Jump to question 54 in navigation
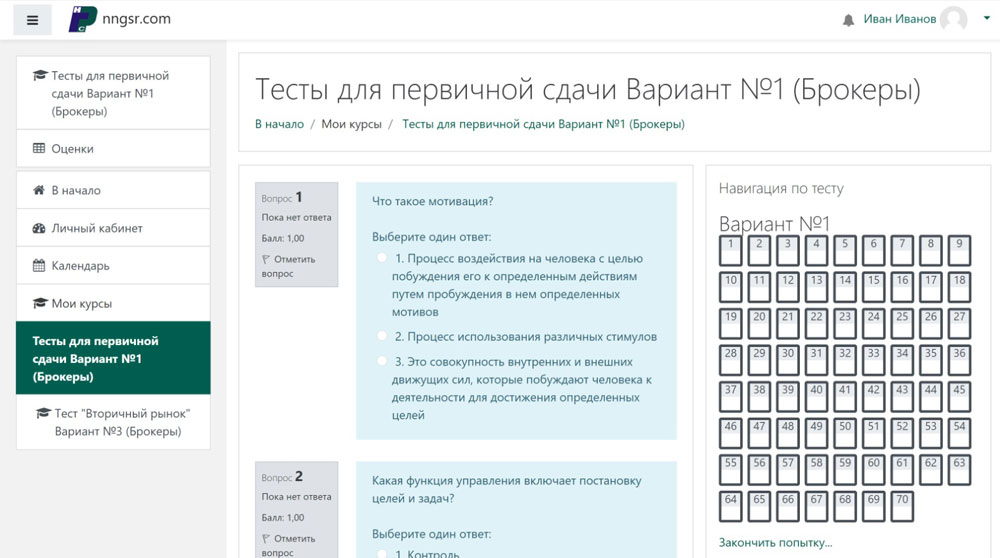 click(959, 434)
